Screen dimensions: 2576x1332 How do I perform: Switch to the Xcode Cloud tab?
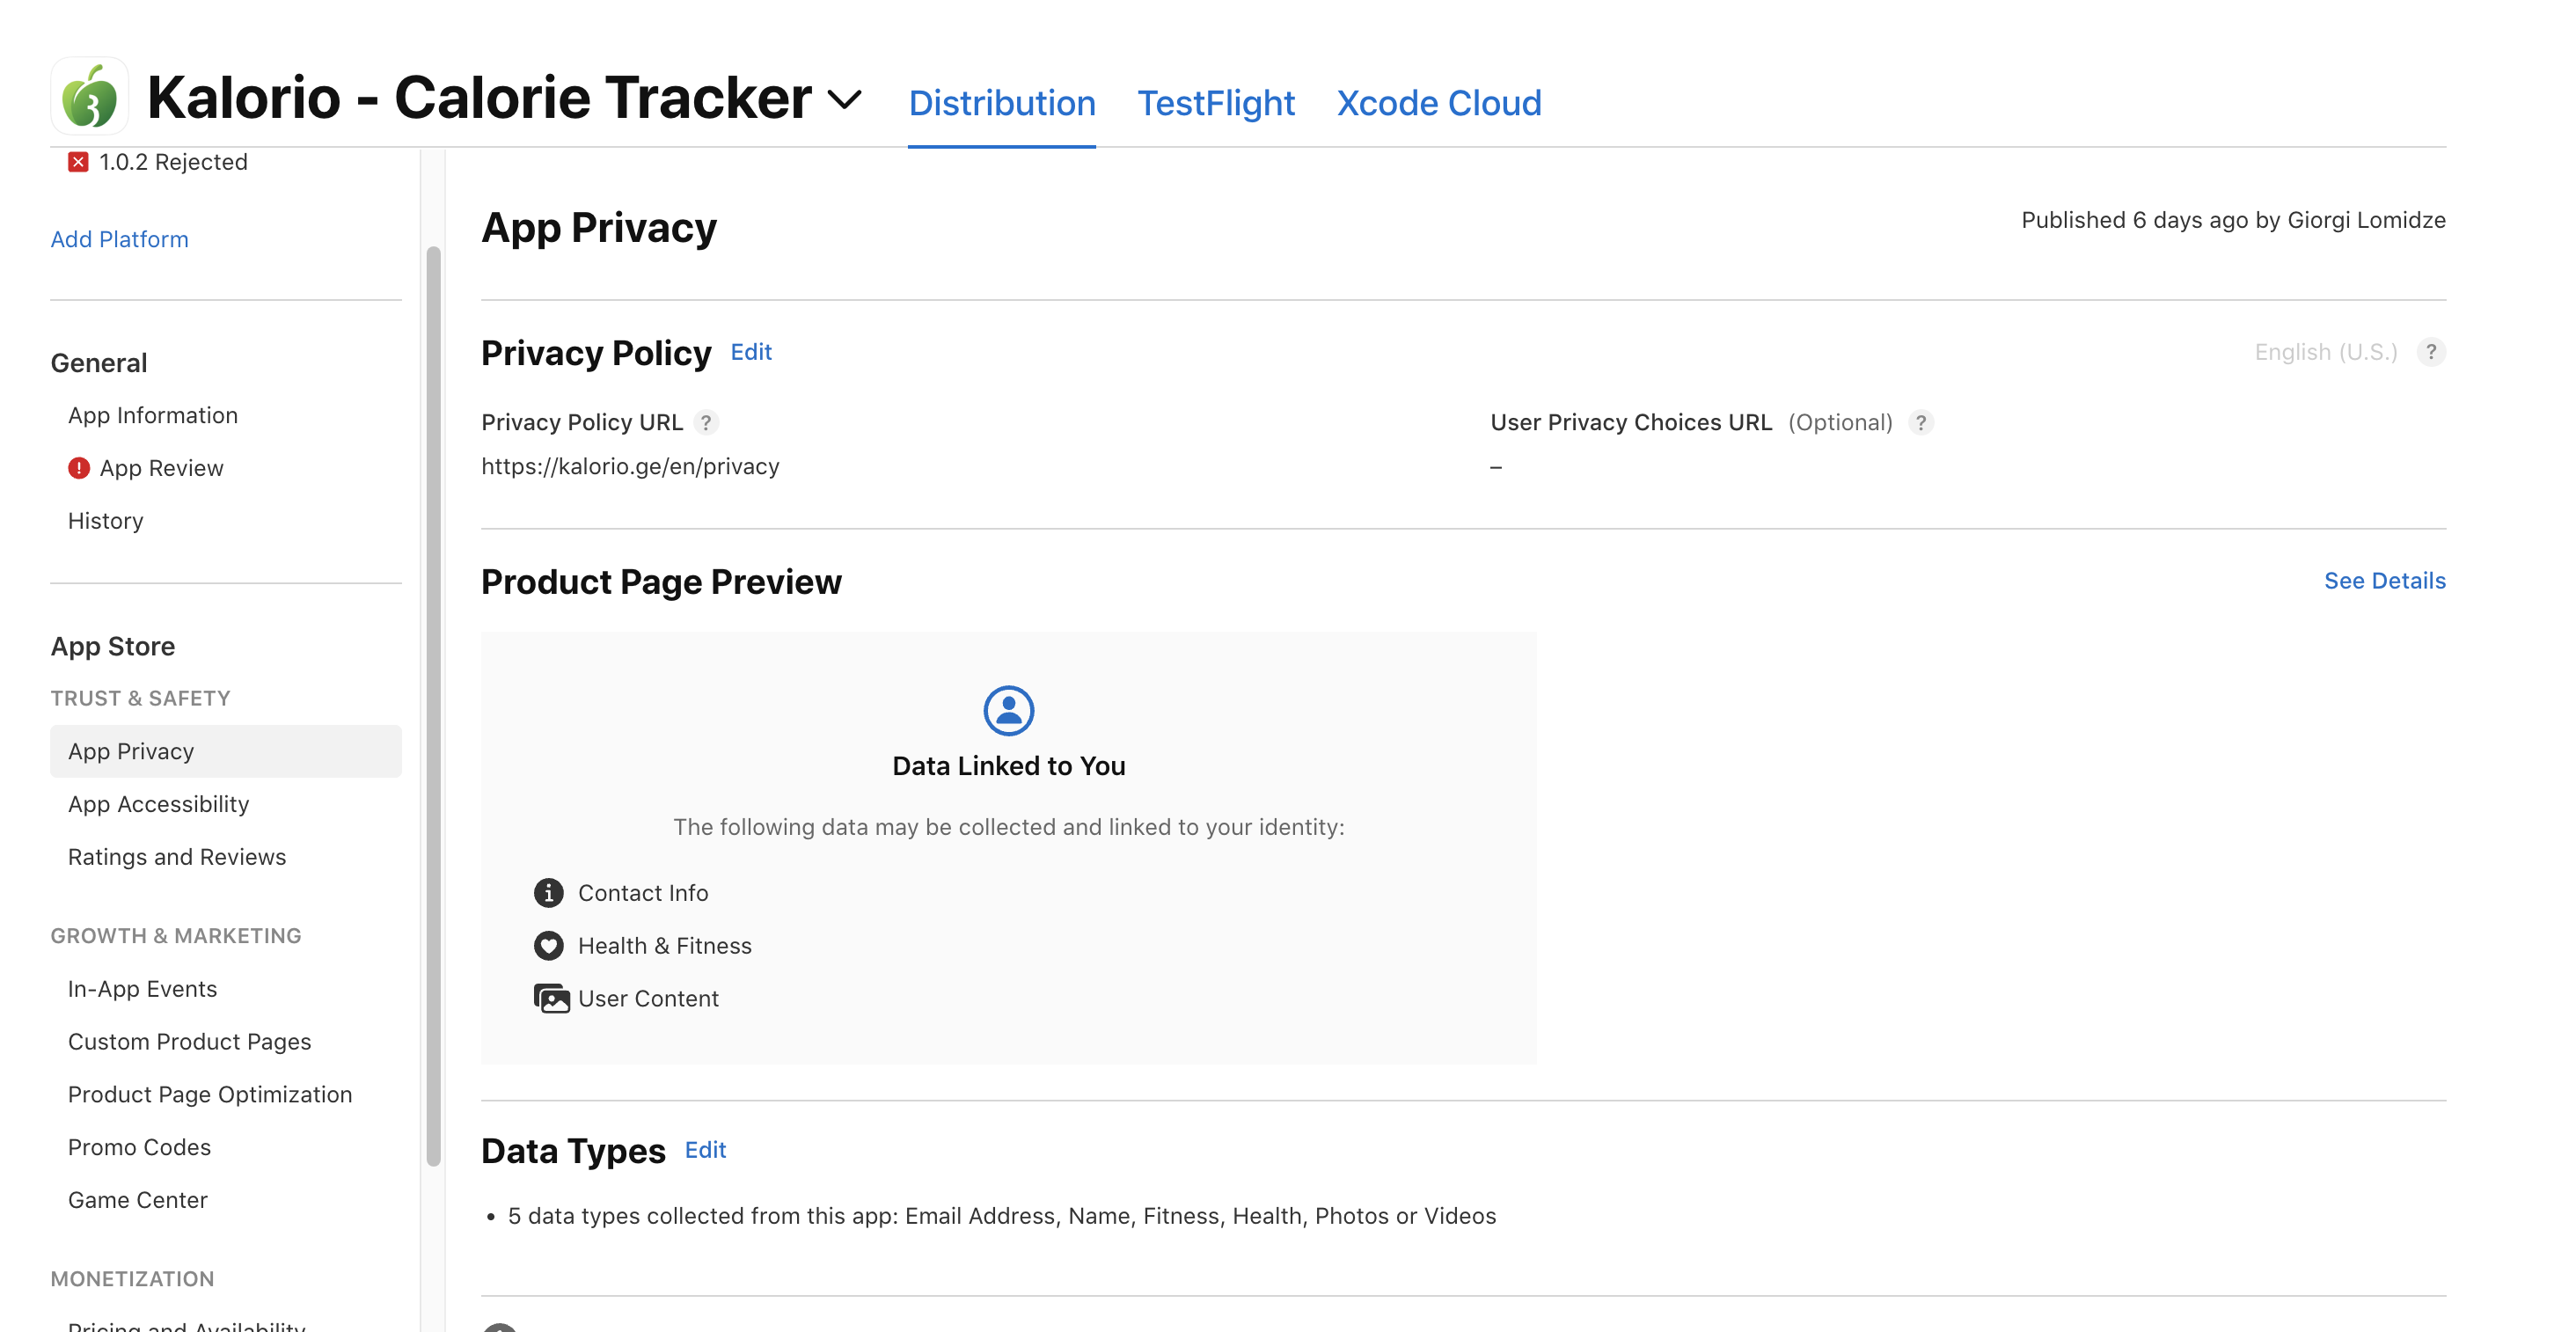1438,103
